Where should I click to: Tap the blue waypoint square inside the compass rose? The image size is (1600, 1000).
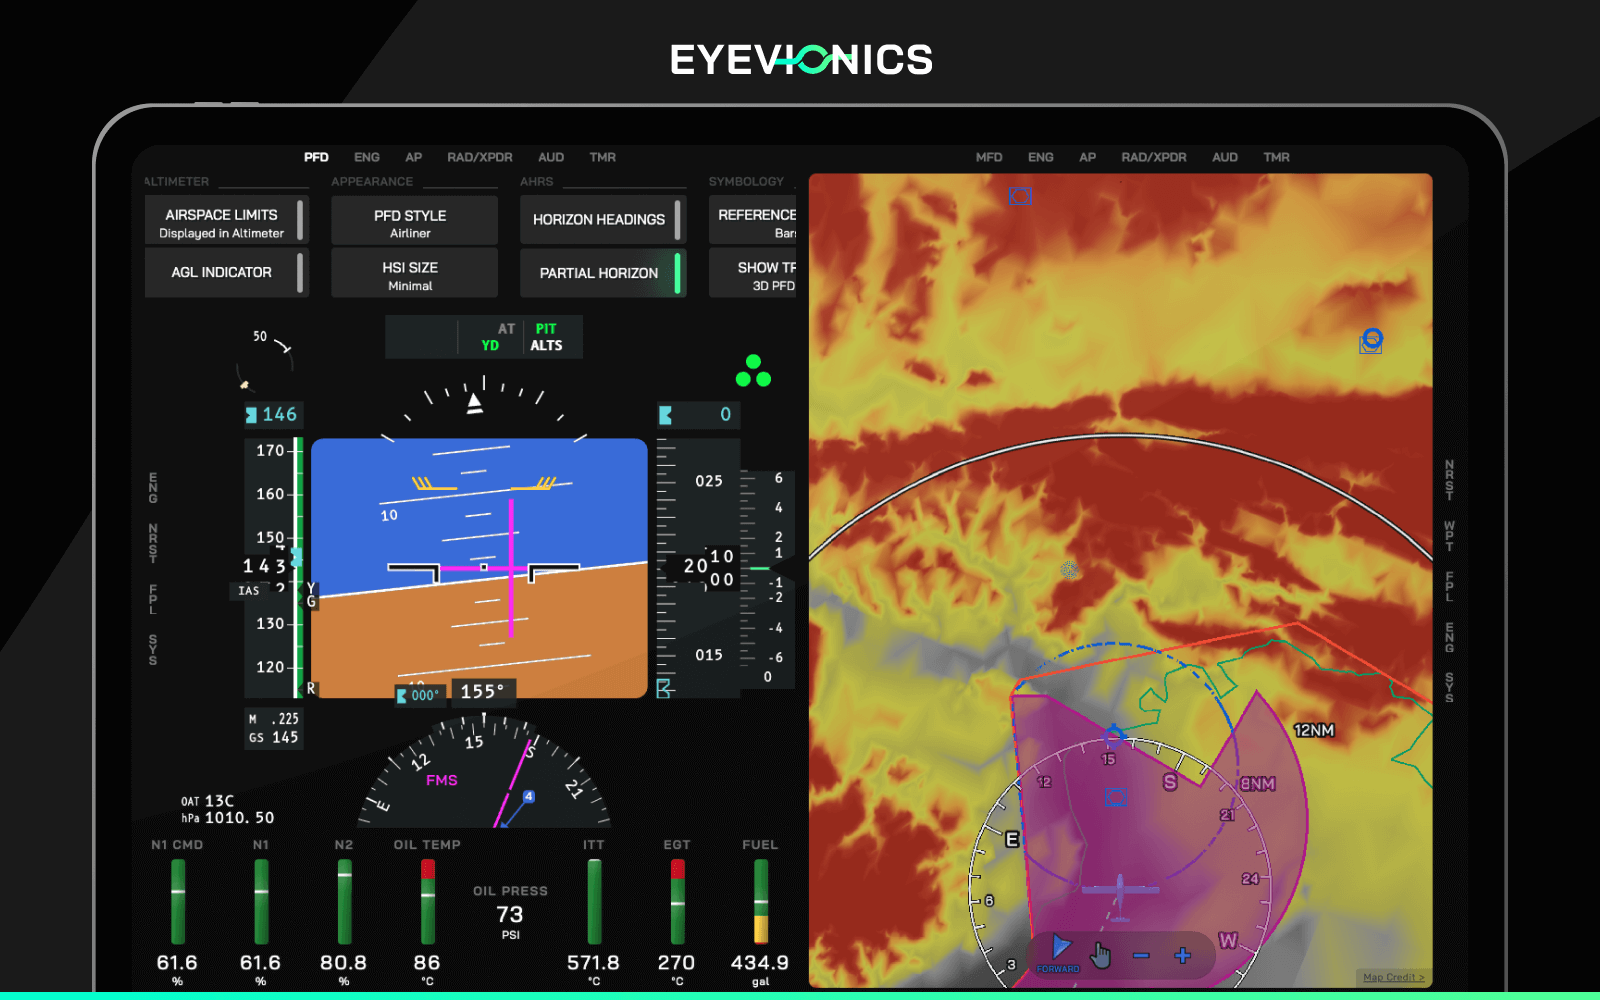[x=1116, y=797]
